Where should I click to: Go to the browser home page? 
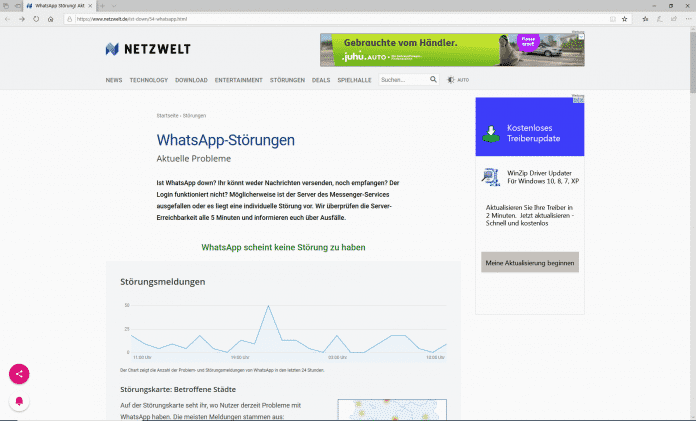pyautogui.click(x=51, y=18)
